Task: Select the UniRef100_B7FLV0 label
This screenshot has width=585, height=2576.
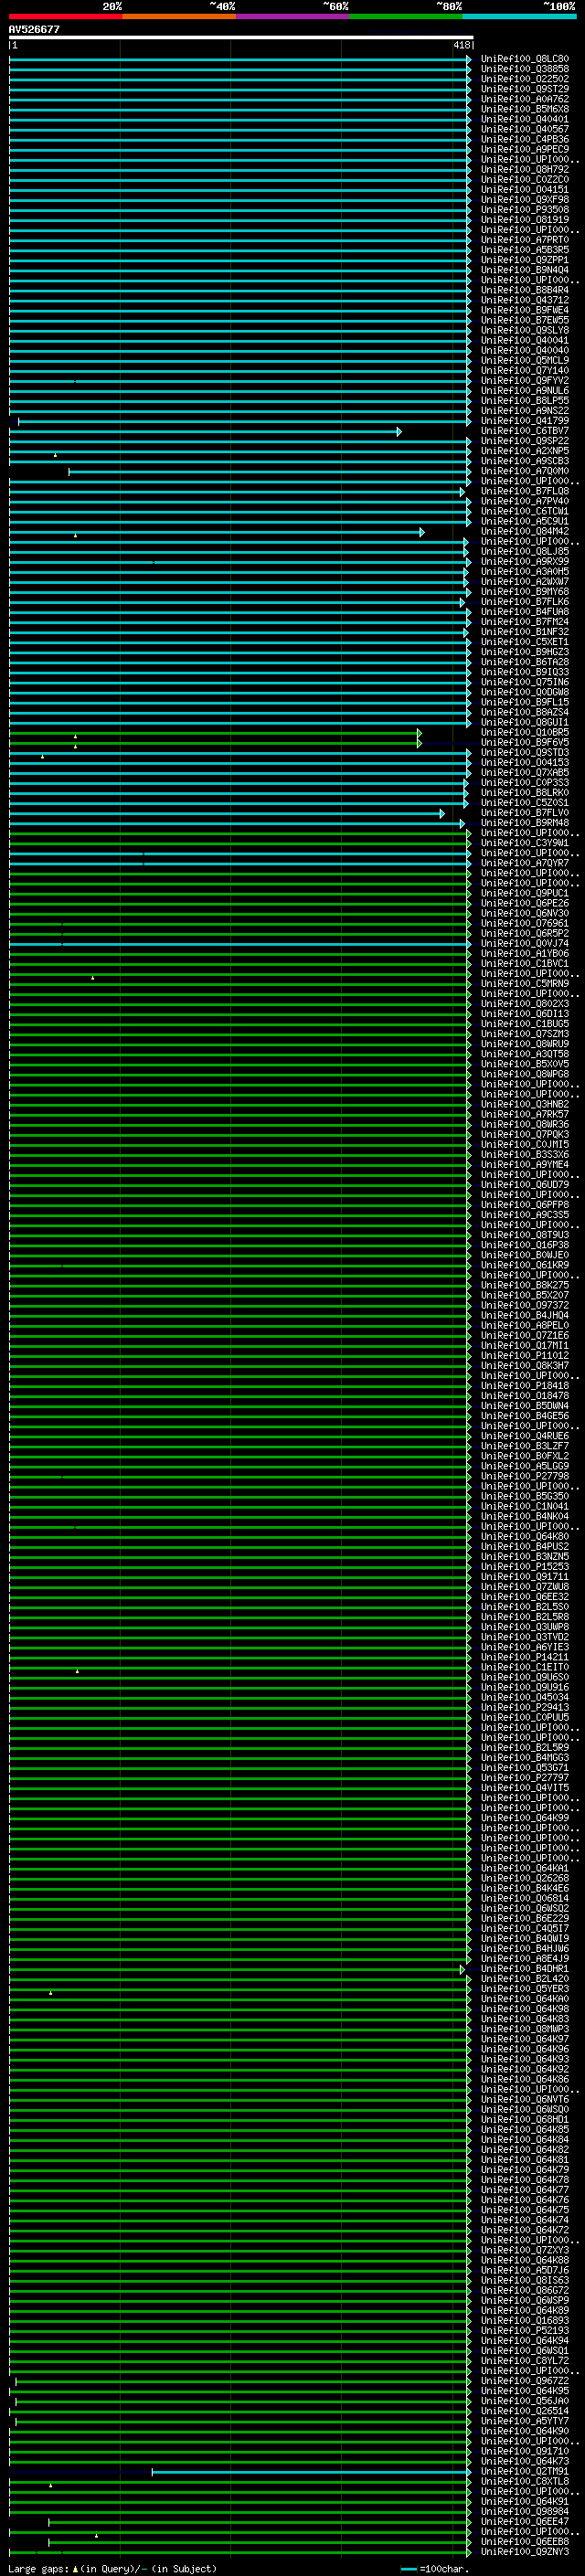Action: (x=524, y=813)
